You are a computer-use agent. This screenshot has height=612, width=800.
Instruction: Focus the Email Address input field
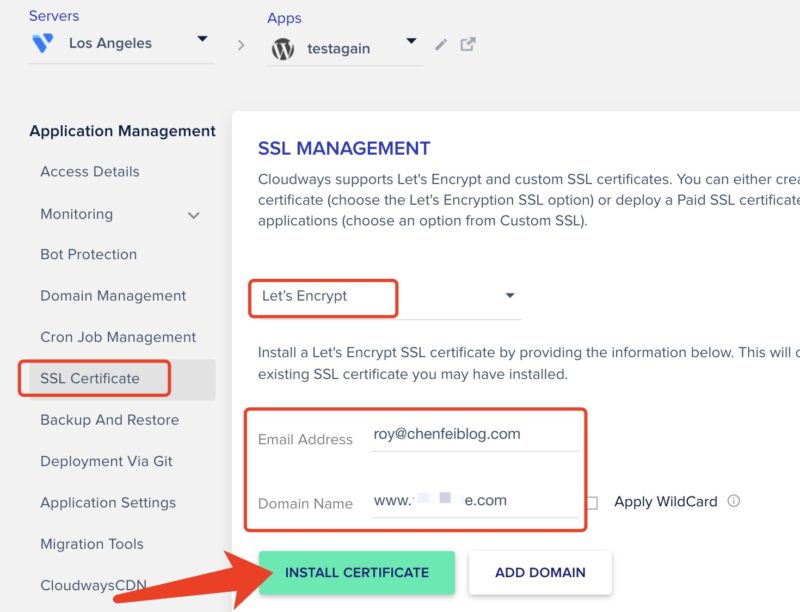[x=474, y=435]
